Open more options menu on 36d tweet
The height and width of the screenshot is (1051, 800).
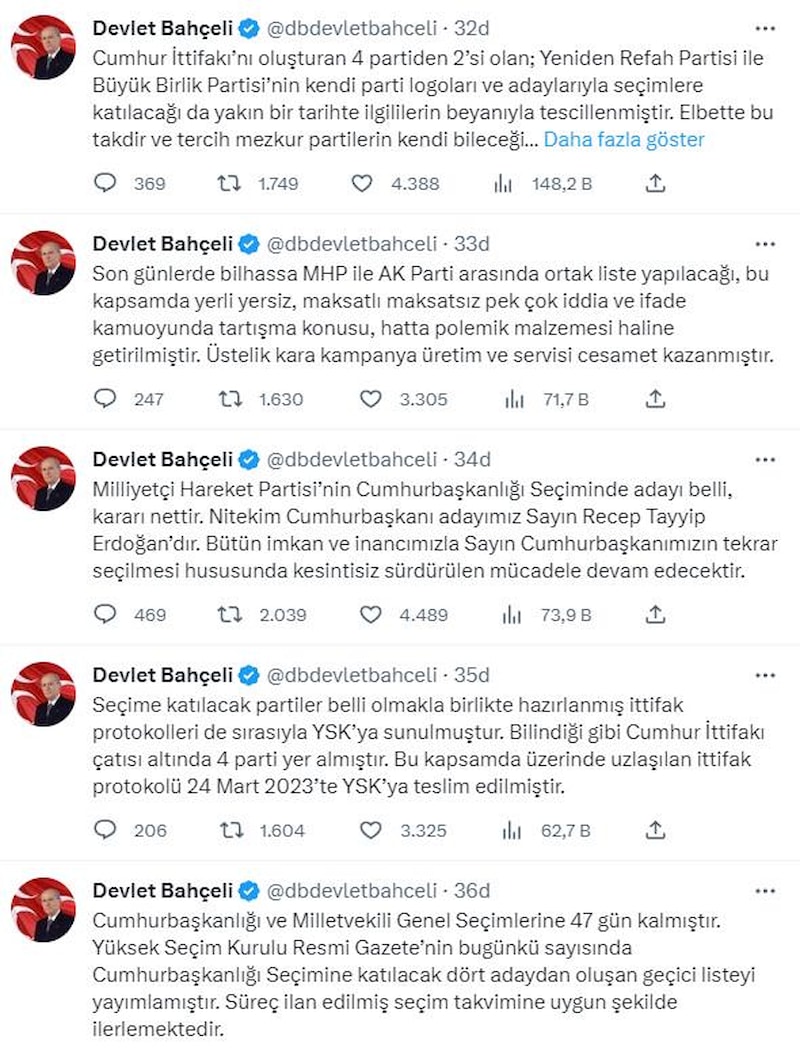[765, 890]
